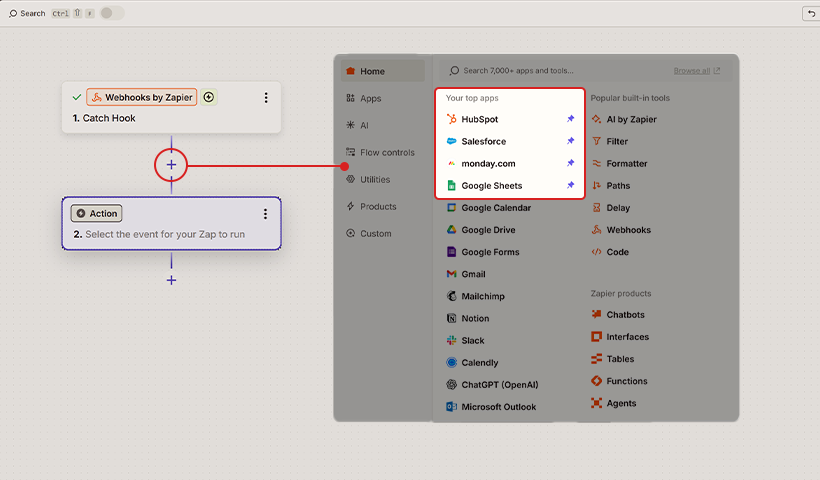Viewport: 820px width, 480px height.
Task: Choose the Google Sheets icon
Action: (452, 186)
